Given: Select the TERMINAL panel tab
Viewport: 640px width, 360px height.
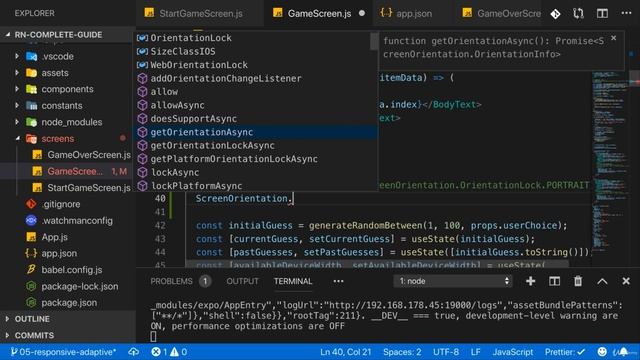Looking at the screenshot, I should click(293, 281).
